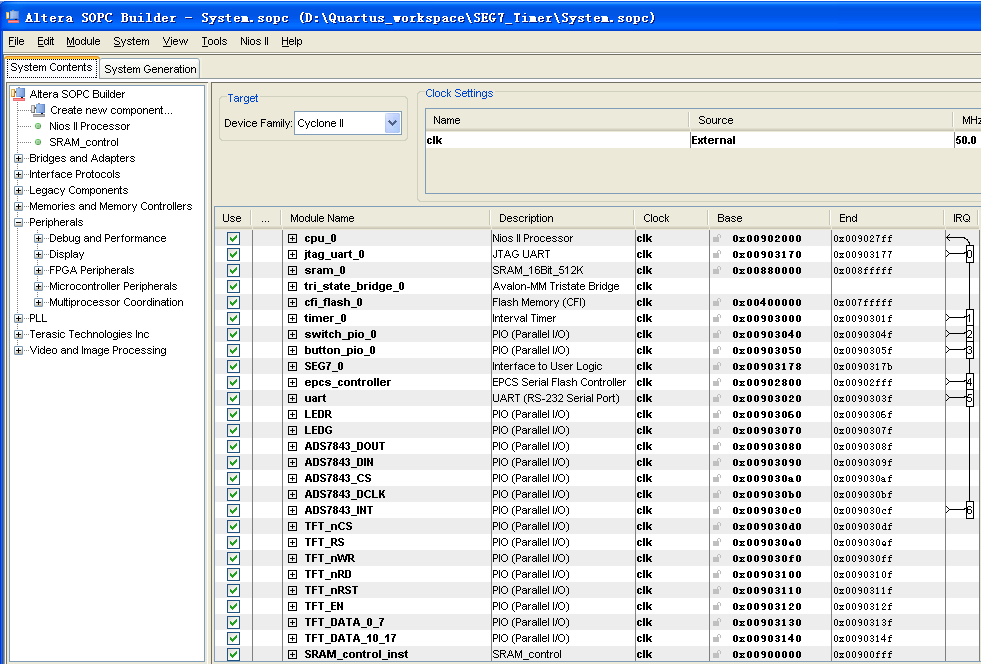
Task: Open the Device Family dropdown
Action: pos(392,123)
